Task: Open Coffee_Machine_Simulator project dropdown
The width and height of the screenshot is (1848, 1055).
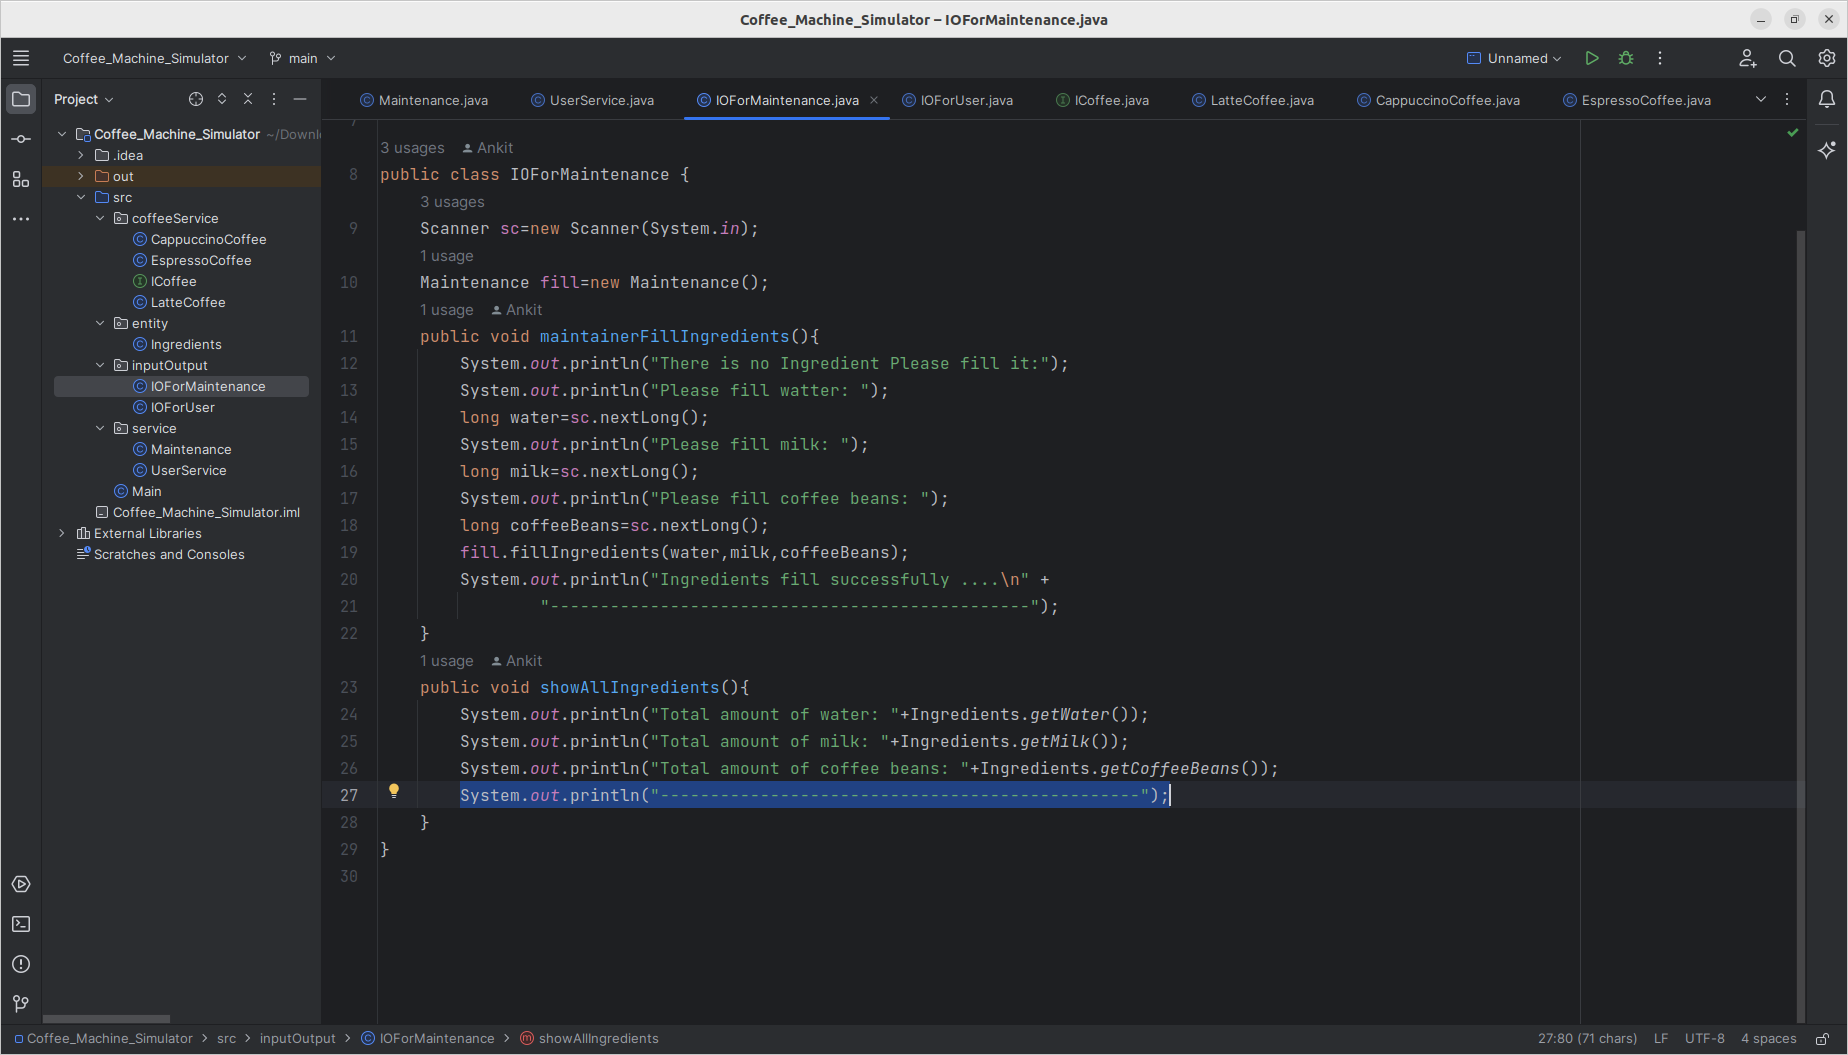Action: tap(154, 58)
